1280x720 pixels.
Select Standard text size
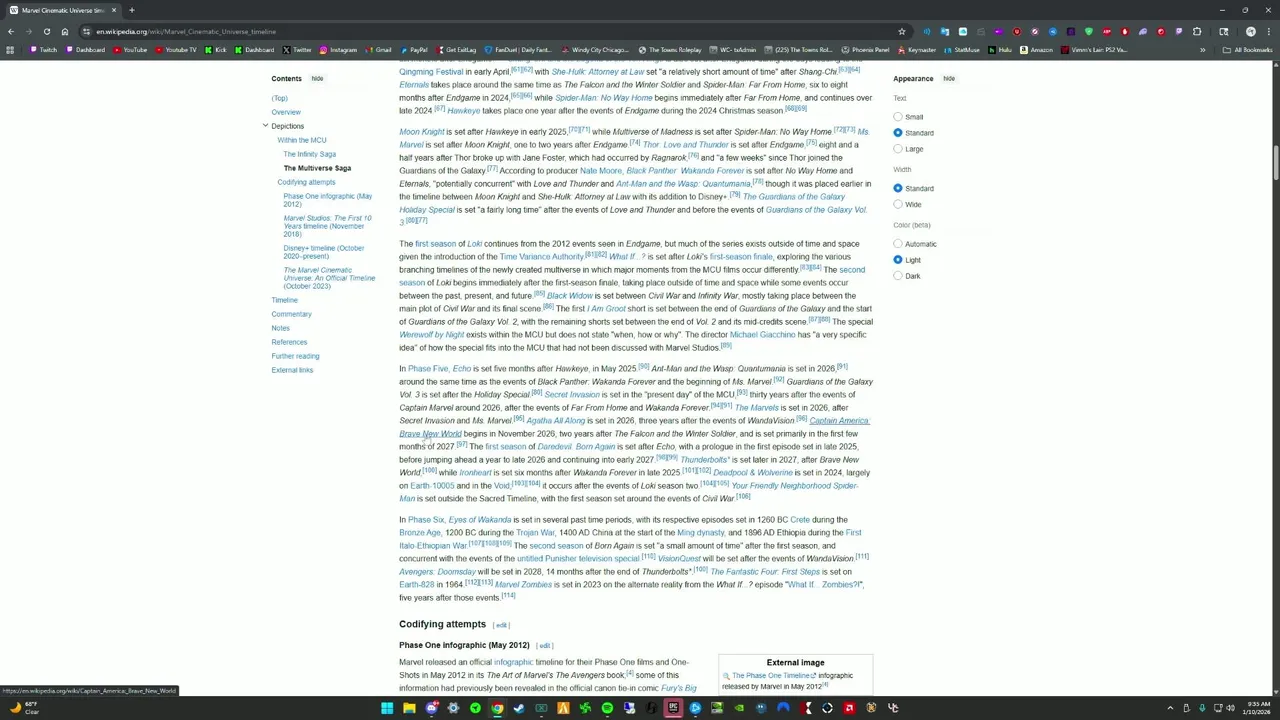tap(898, 133)
